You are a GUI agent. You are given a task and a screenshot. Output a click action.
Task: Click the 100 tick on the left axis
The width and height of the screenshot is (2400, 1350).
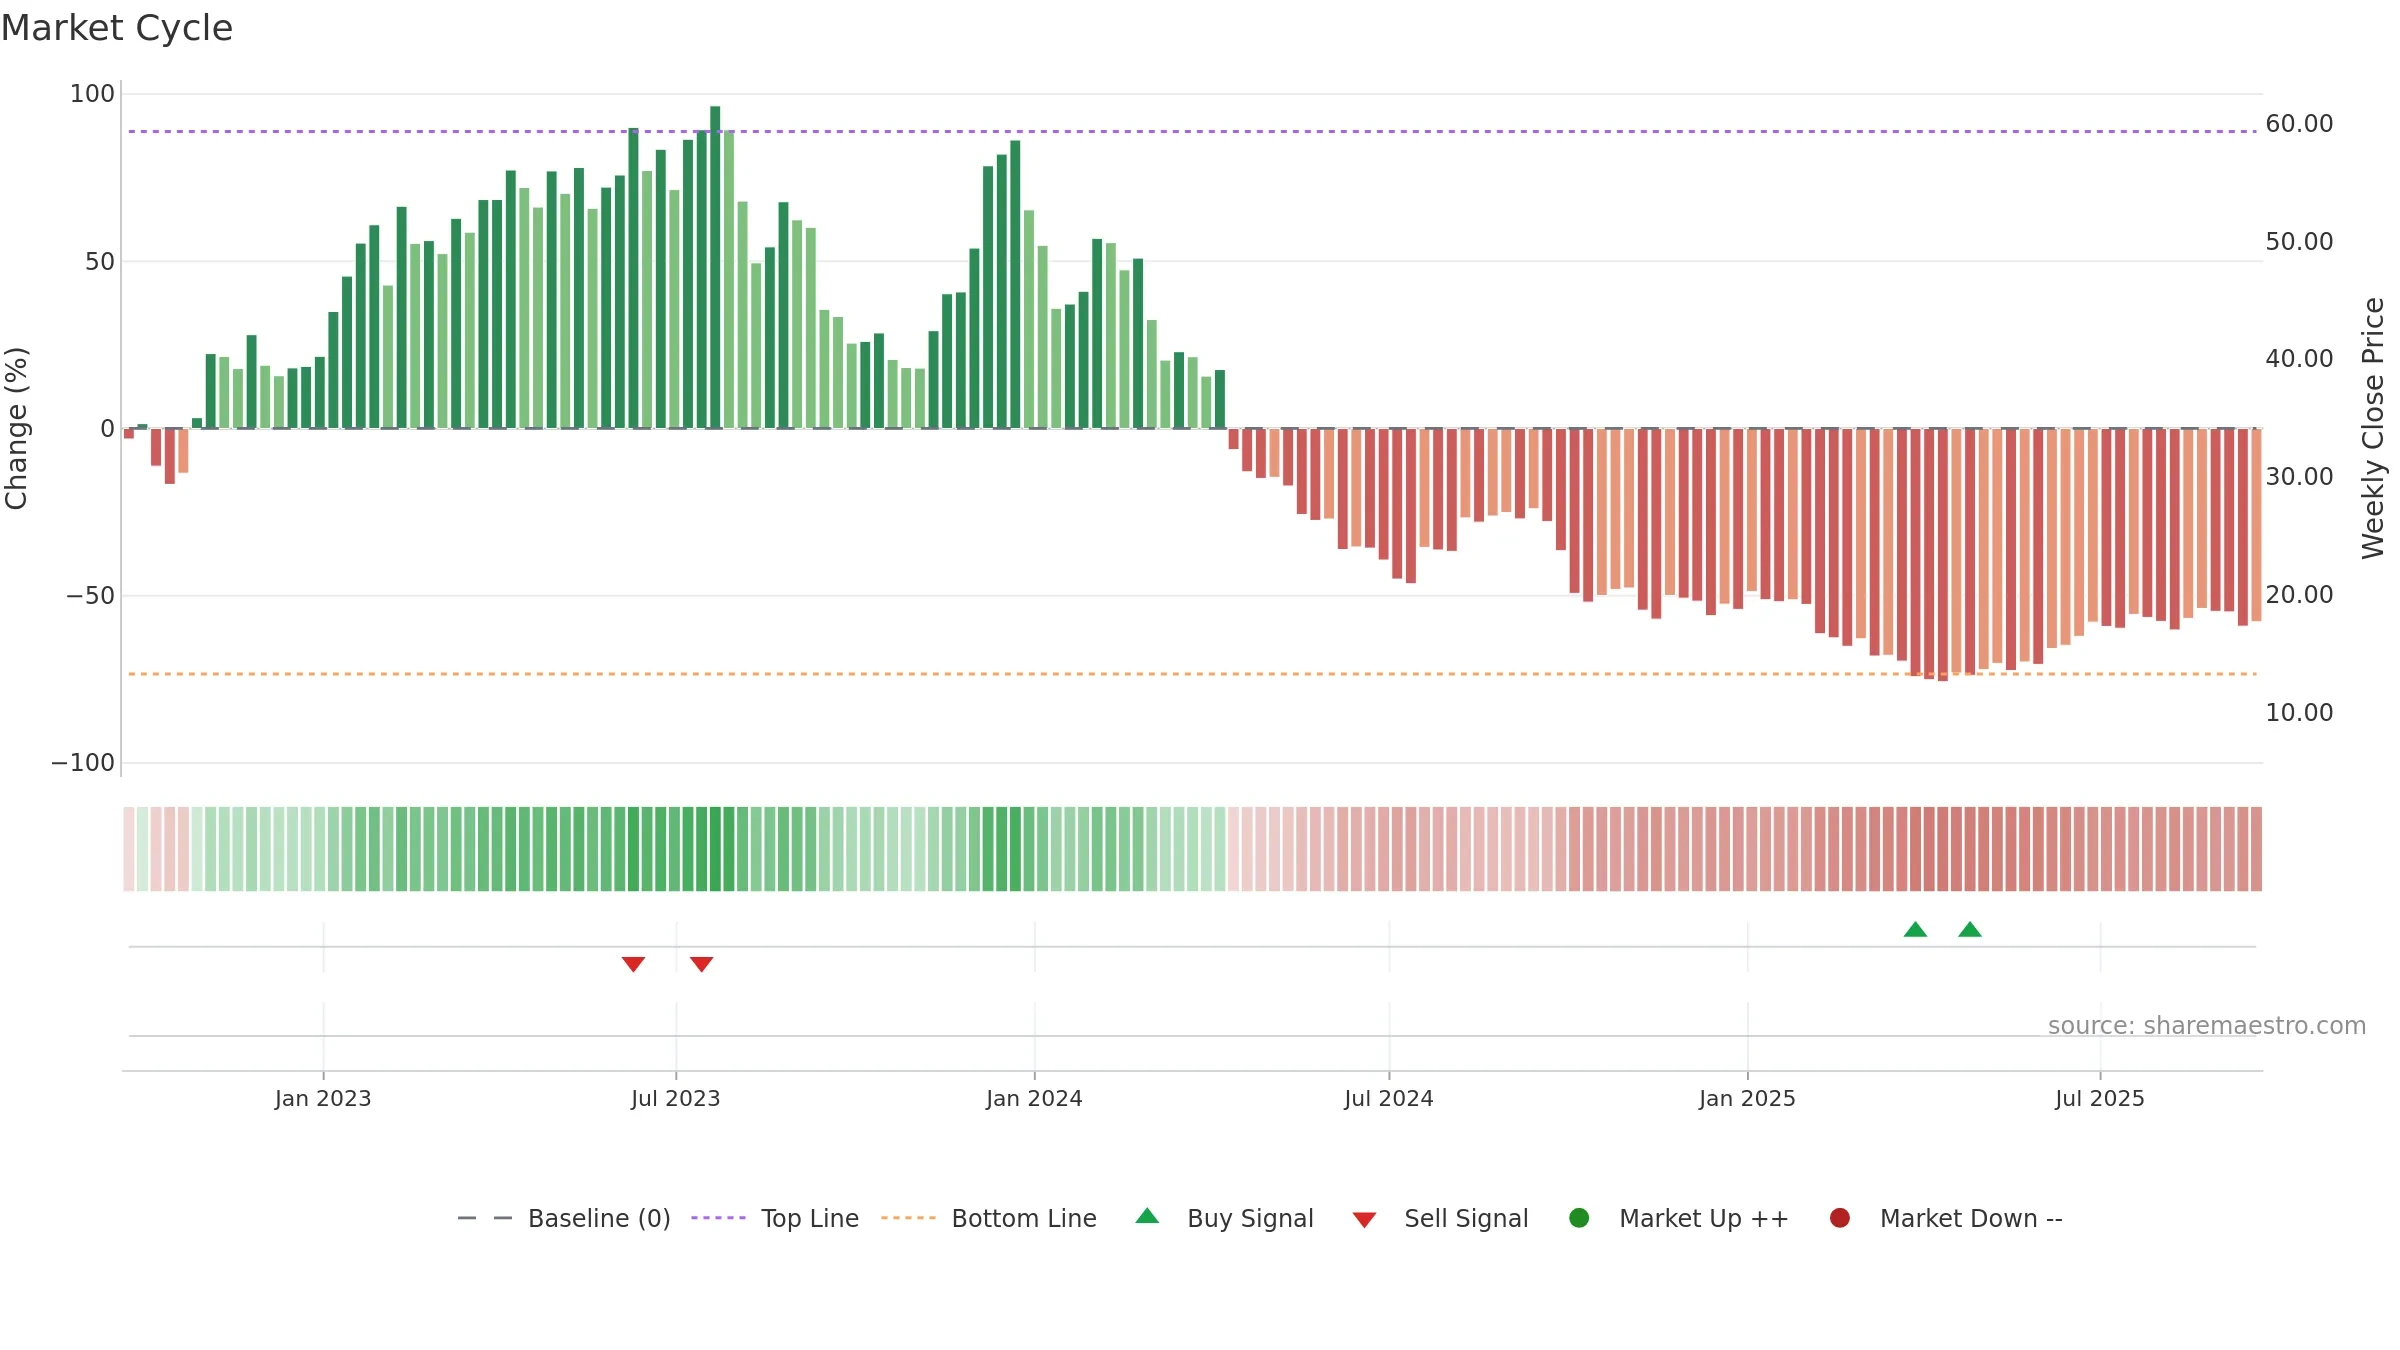92,94
